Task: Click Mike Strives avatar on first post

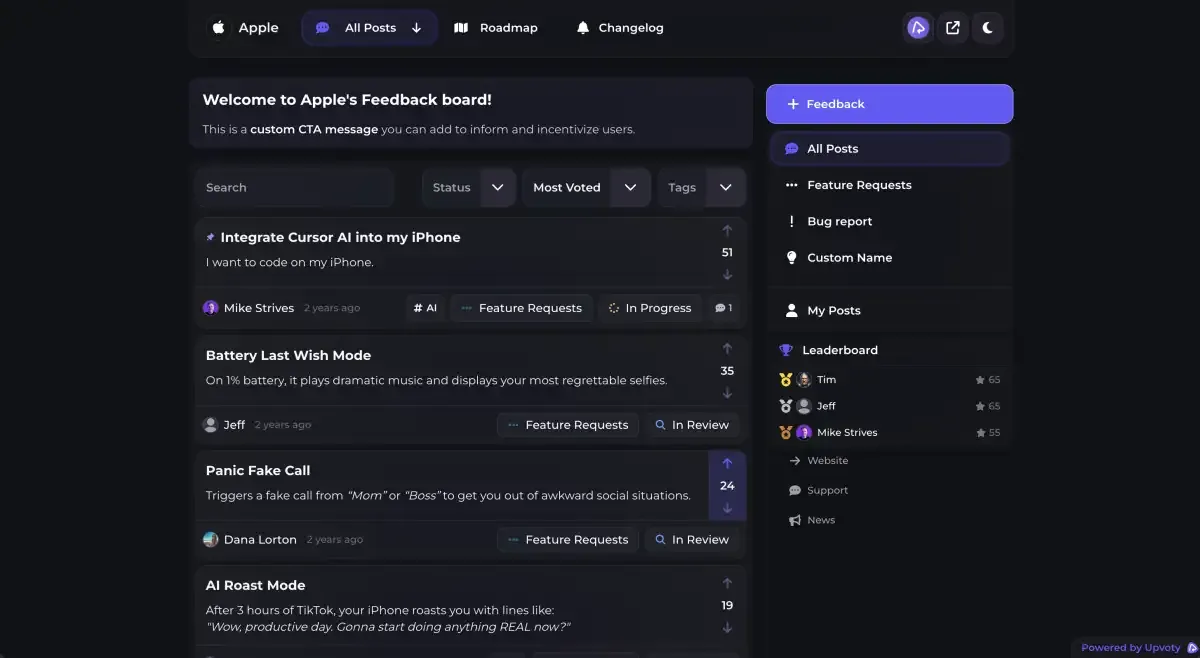Action: pyautogui.click(x=210, y=308)
